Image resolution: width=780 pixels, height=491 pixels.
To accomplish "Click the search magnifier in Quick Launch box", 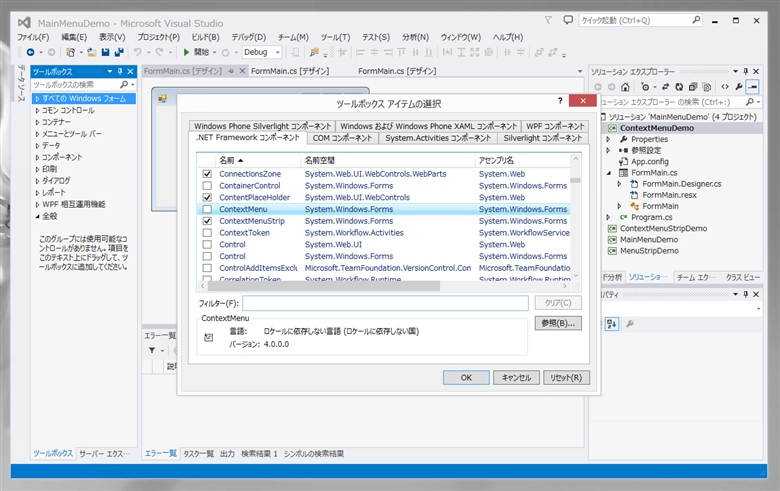I will (696, 20).
